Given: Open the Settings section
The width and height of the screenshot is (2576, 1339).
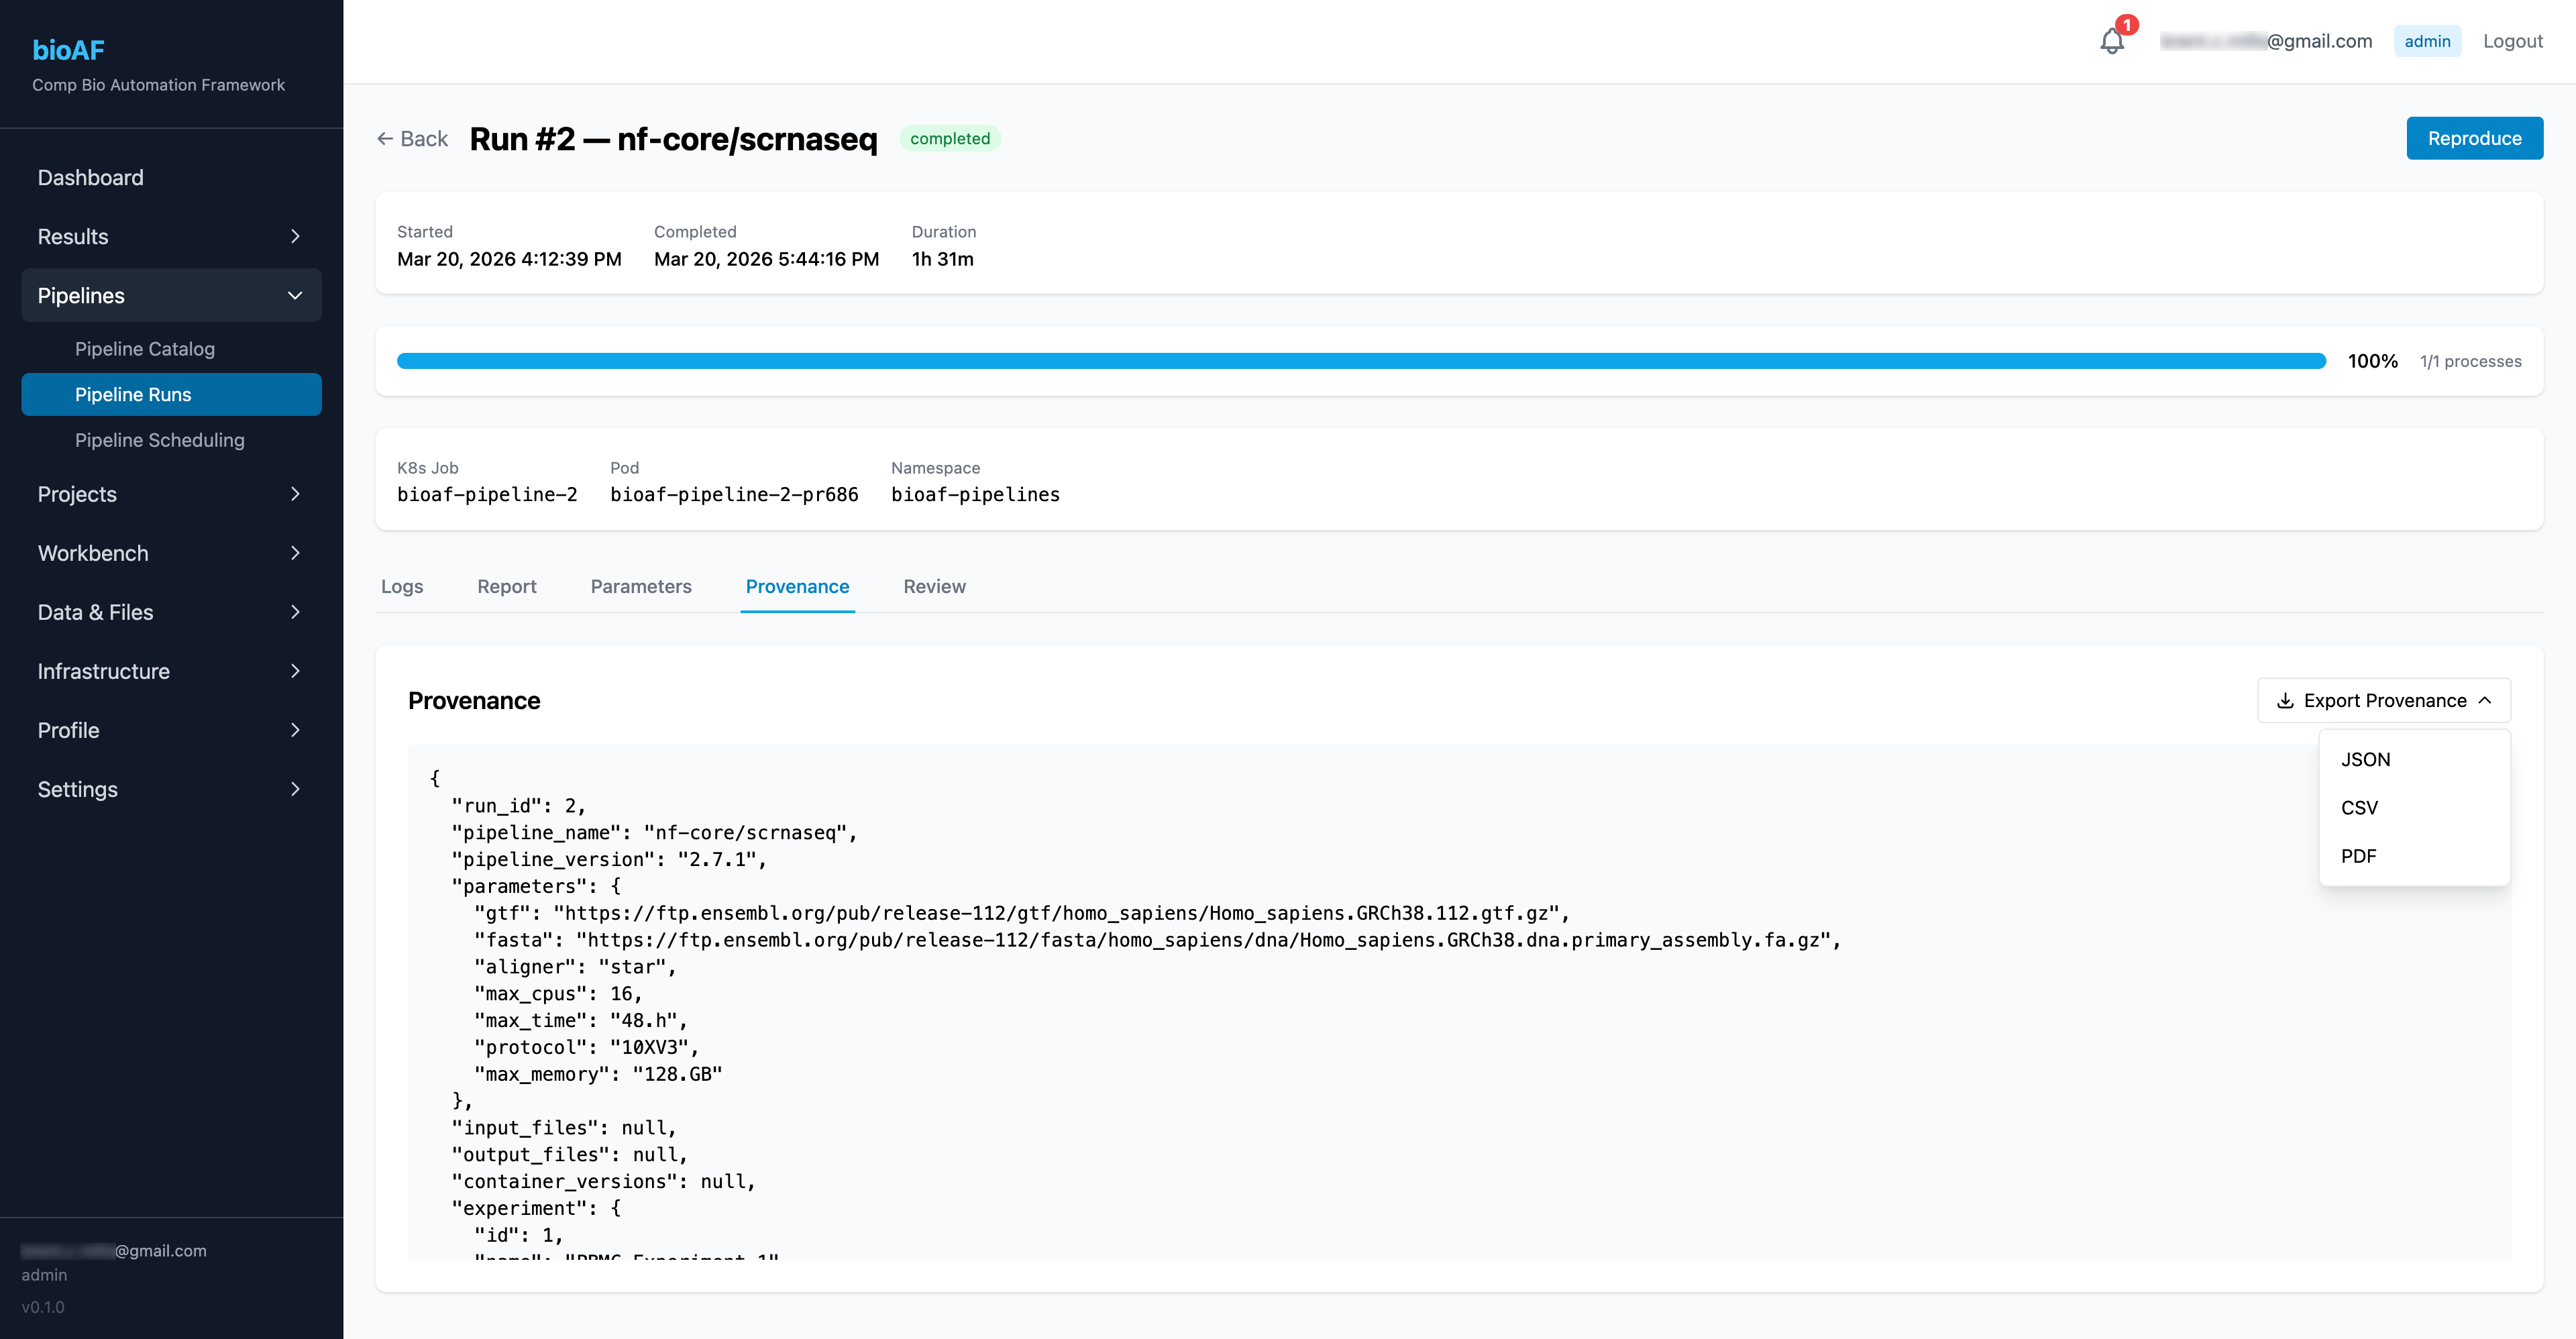Looking at the screenshot, I should click(x=171, y=789).
